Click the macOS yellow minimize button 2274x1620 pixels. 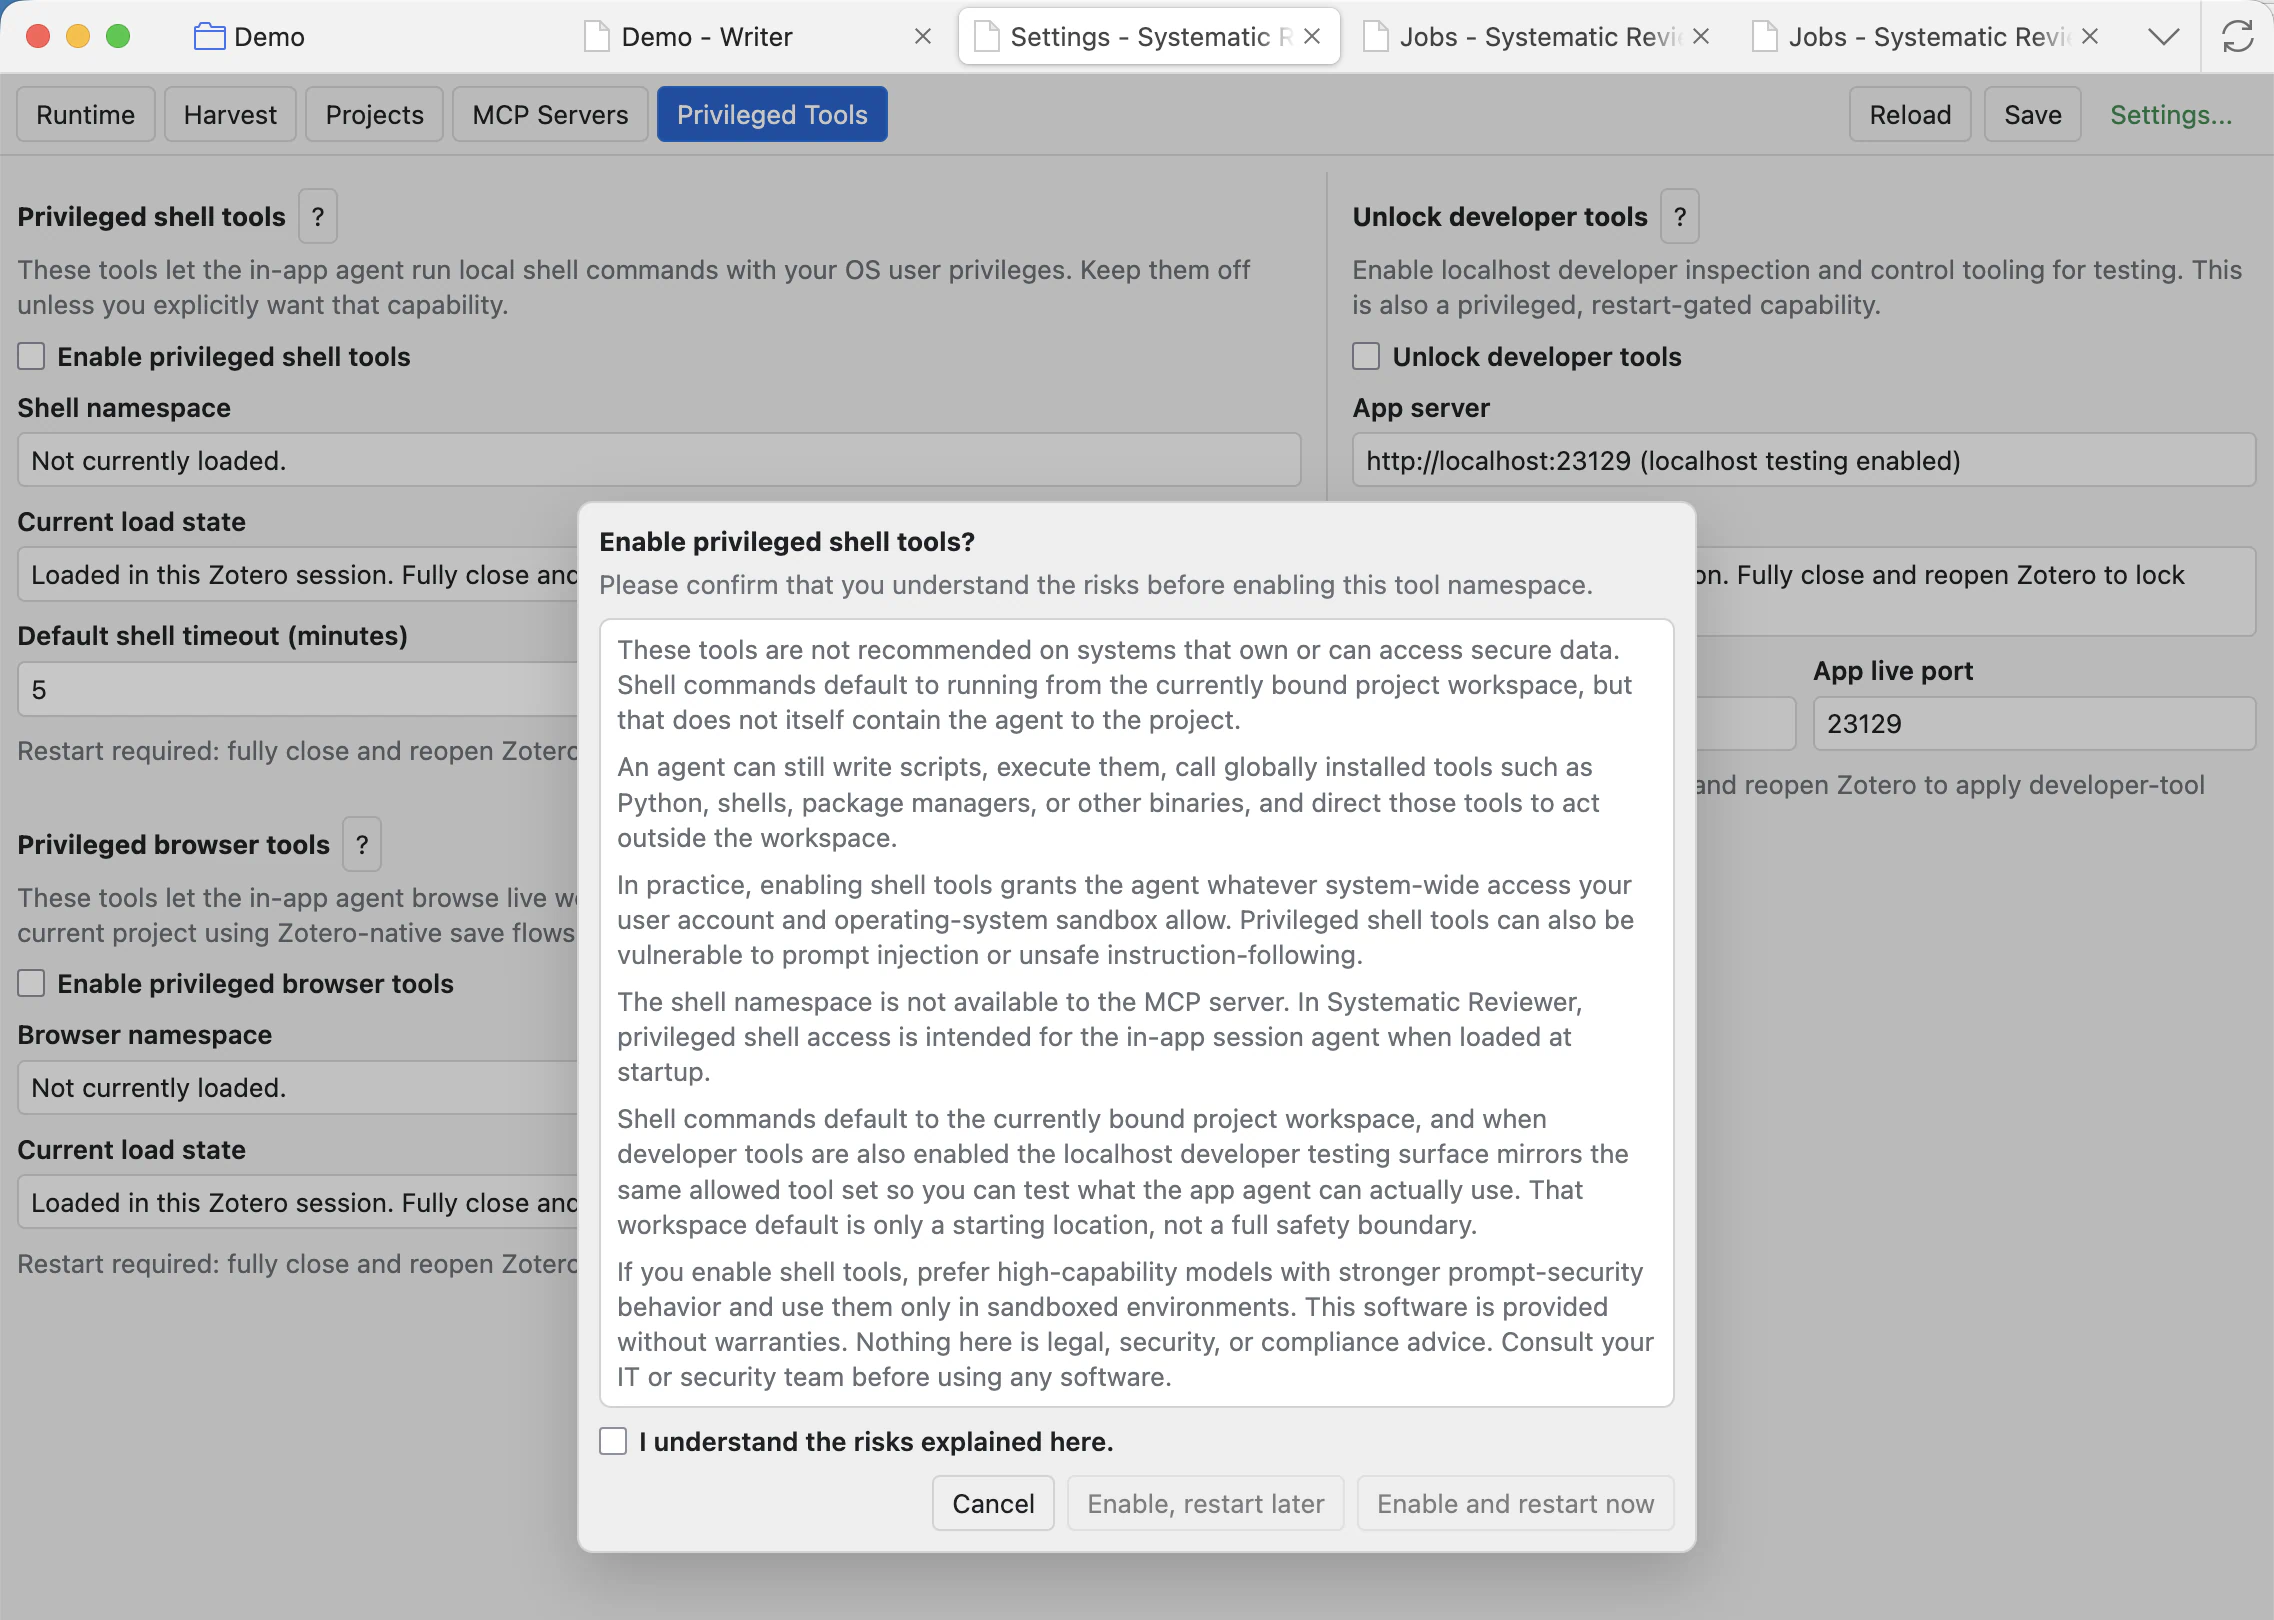pyautogui.click(x=78, y=37)
